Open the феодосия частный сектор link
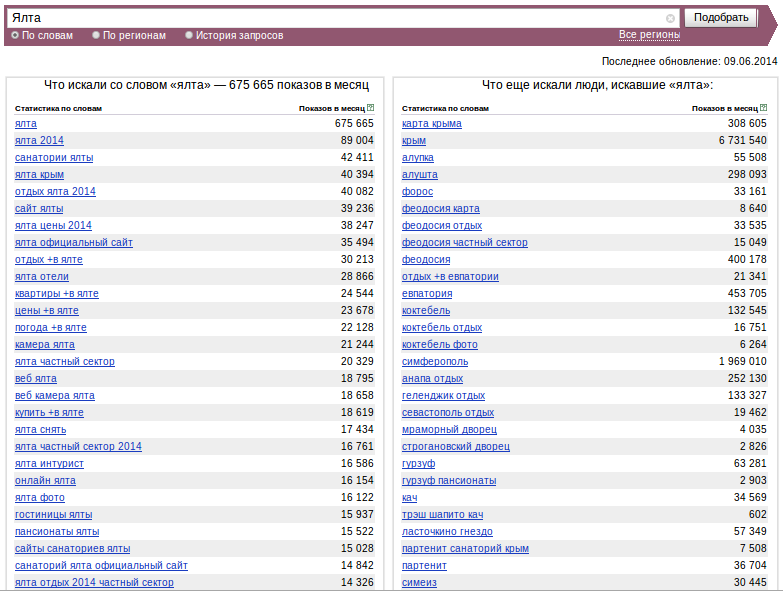The height and width of the screenshot is (591, 783). pos(465,242)
